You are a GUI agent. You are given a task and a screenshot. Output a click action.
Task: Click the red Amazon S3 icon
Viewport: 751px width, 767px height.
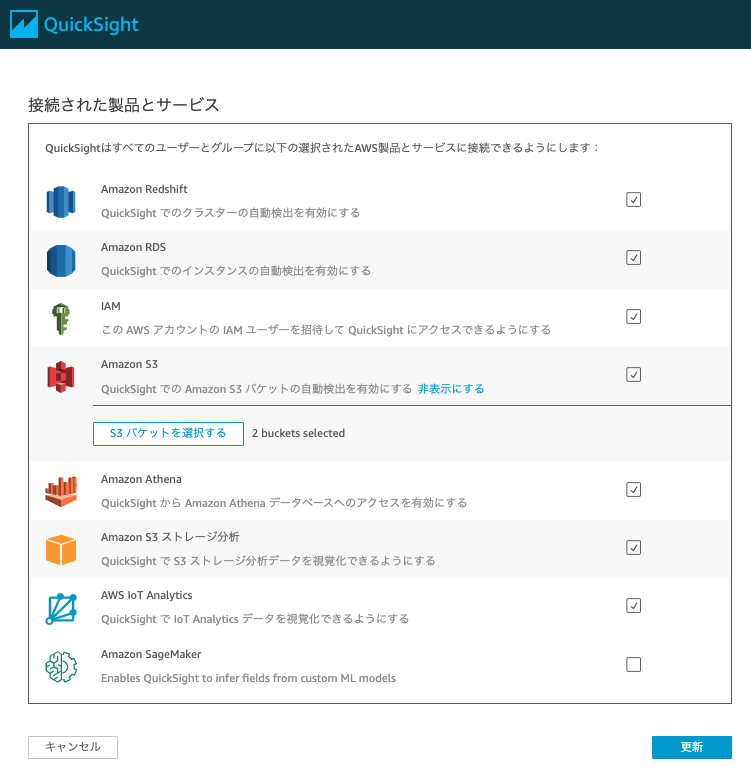click(x=61, y=377)
